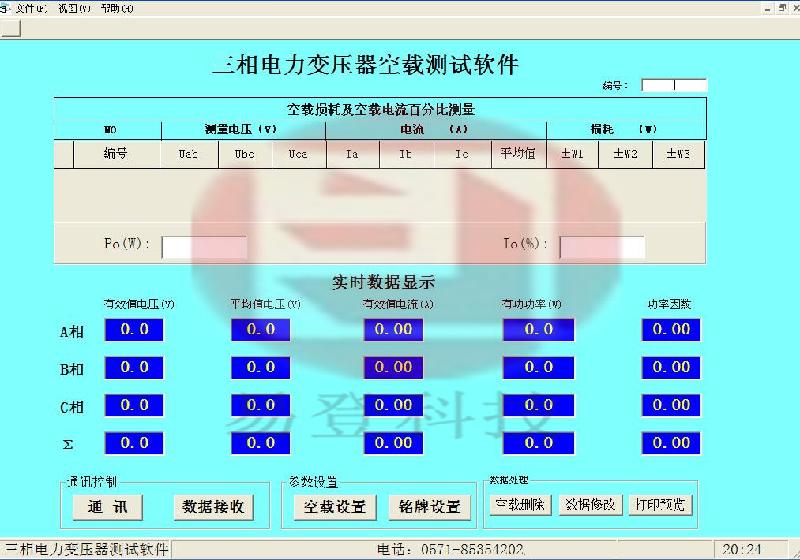
Task: Open 铭牌设置 nameplate settings
Action: point(430,507)
